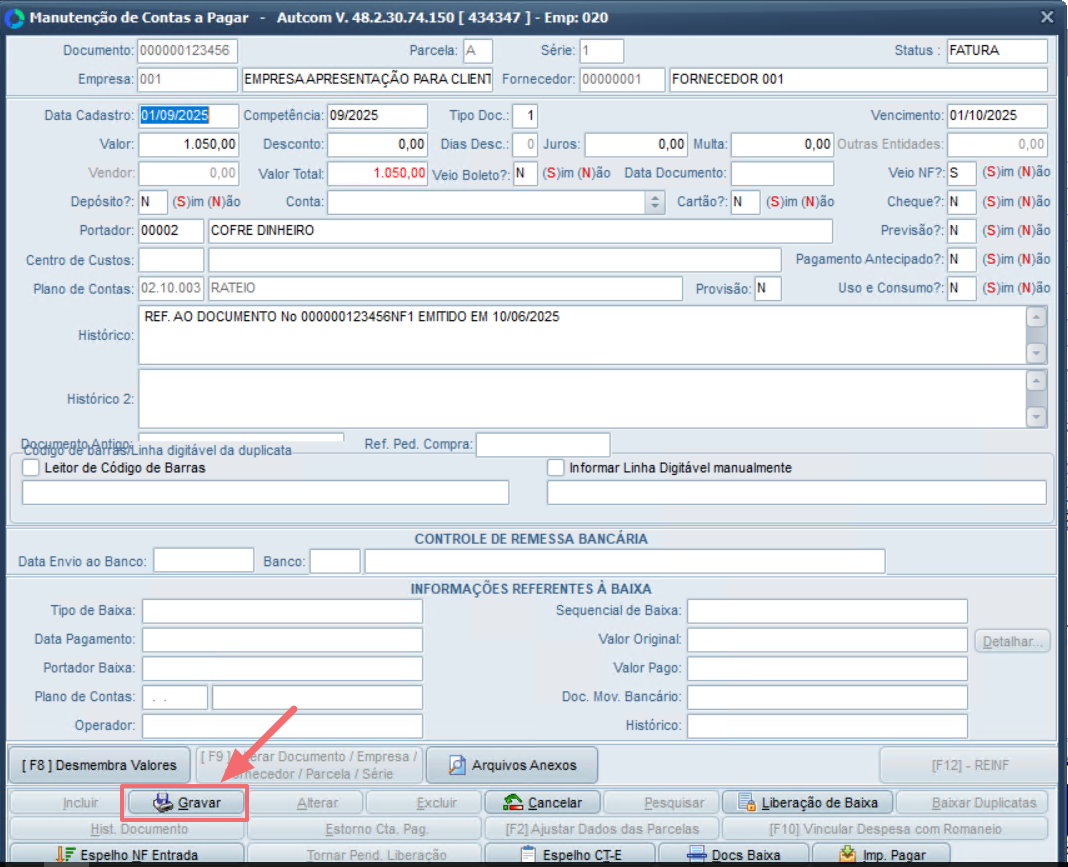
Task: Click the F12 REINF button
Action: pyautogui.click(x=969, y=765)
